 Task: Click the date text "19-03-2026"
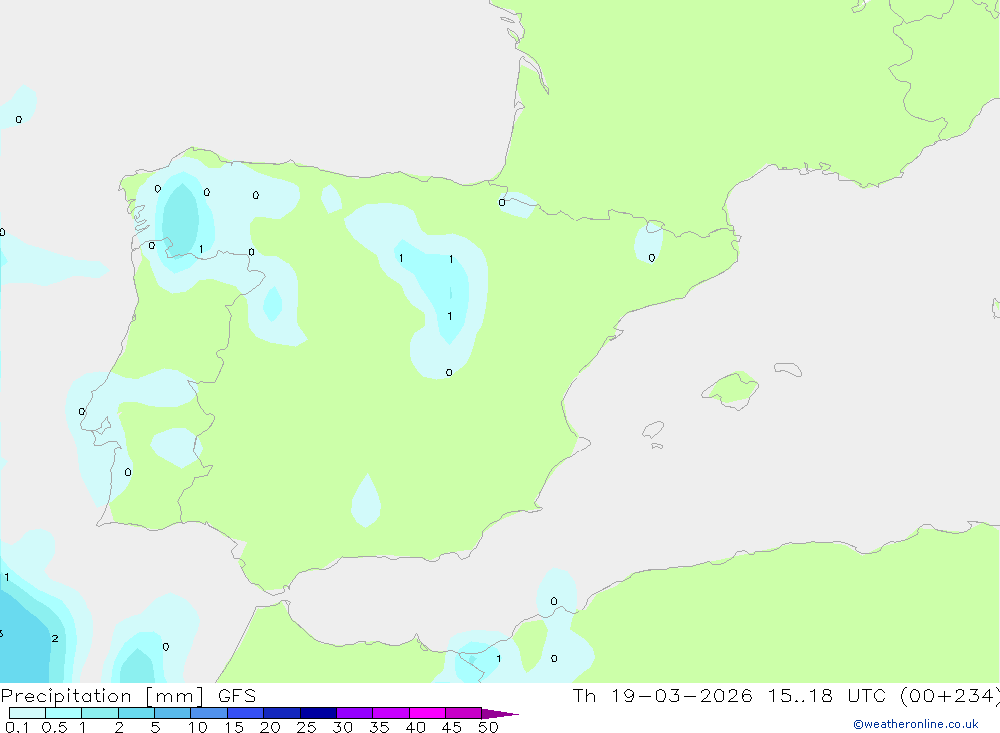[x=682, y=696]
